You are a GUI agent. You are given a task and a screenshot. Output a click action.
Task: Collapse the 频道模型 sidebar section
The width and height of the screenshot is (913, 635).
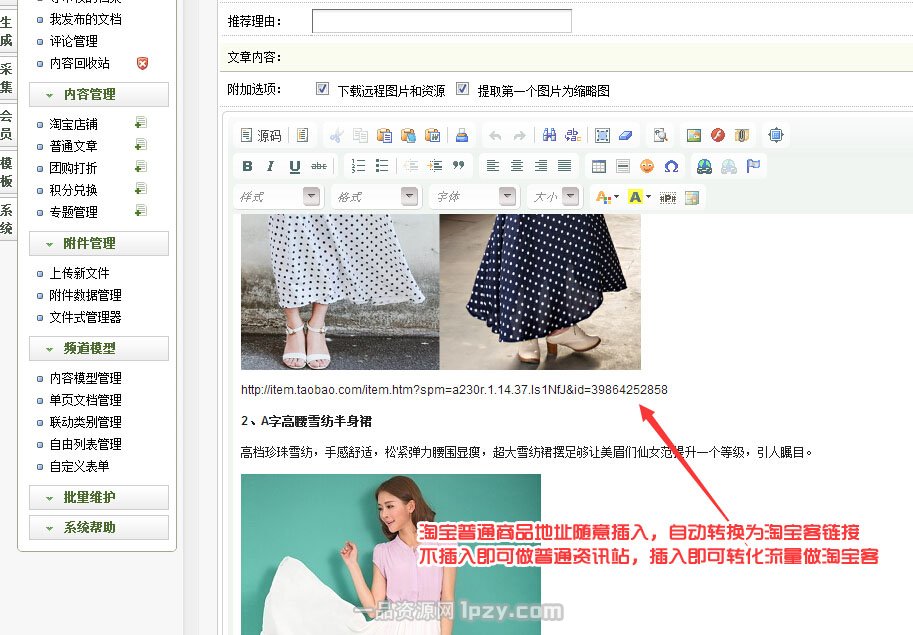click(x=99, y=348)
